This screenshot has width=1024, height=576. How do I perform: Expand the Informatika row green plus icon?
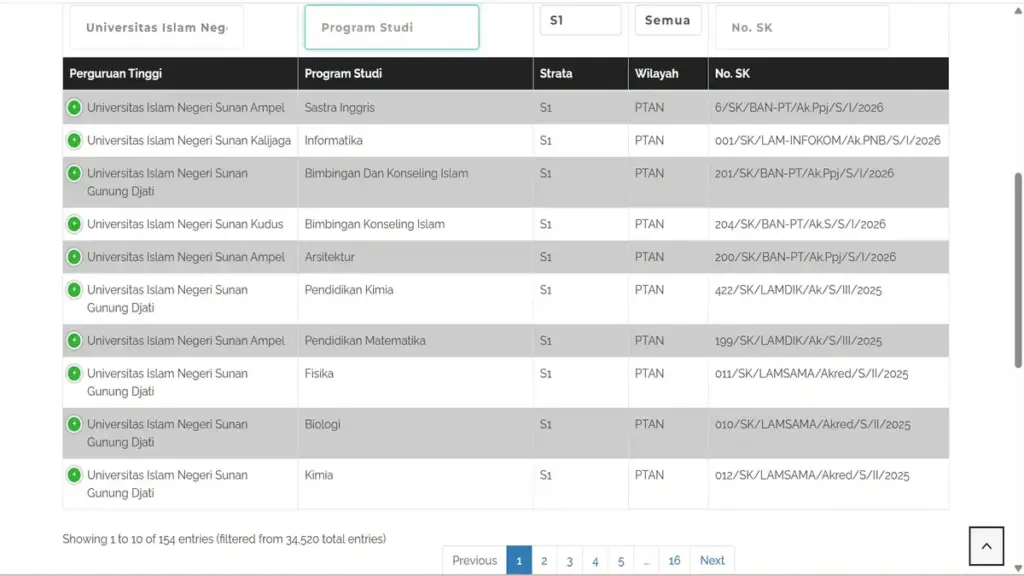point(74,141)
